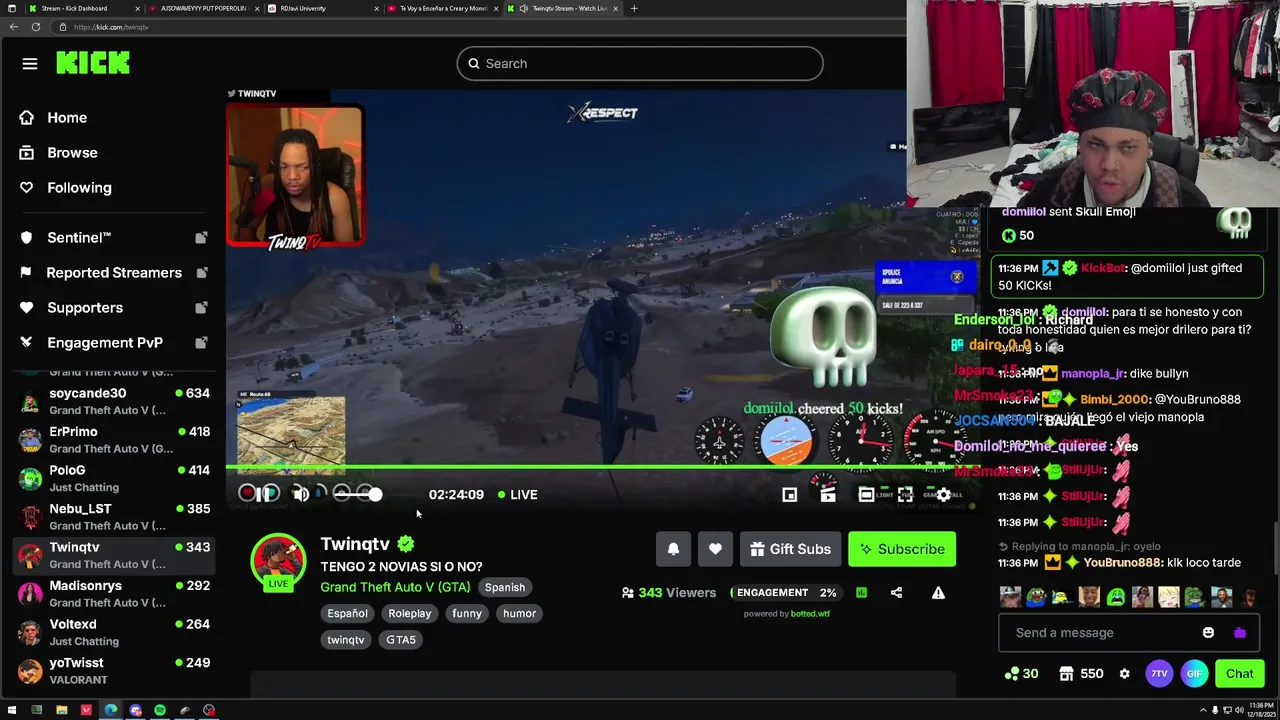This screenshot has width=1280, height=720.
Task: Share the stream via share icon
Action: (x=896, y=592)
